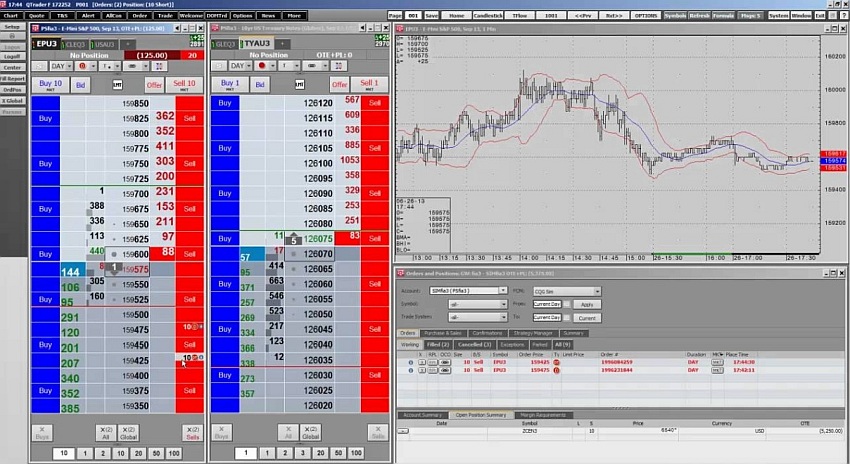
Task: Click the Apply button
Action: click(587, 305)
